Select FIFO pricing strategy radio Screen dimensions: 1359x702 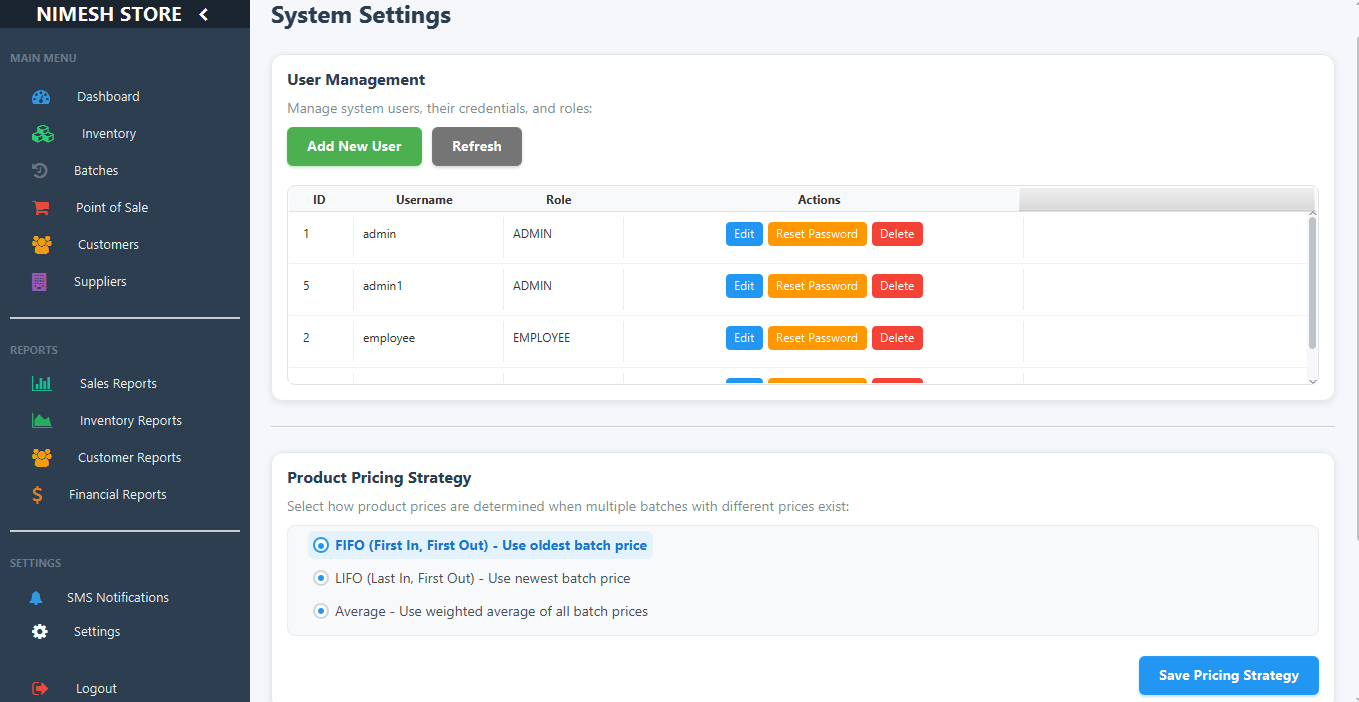click(321, 546)
